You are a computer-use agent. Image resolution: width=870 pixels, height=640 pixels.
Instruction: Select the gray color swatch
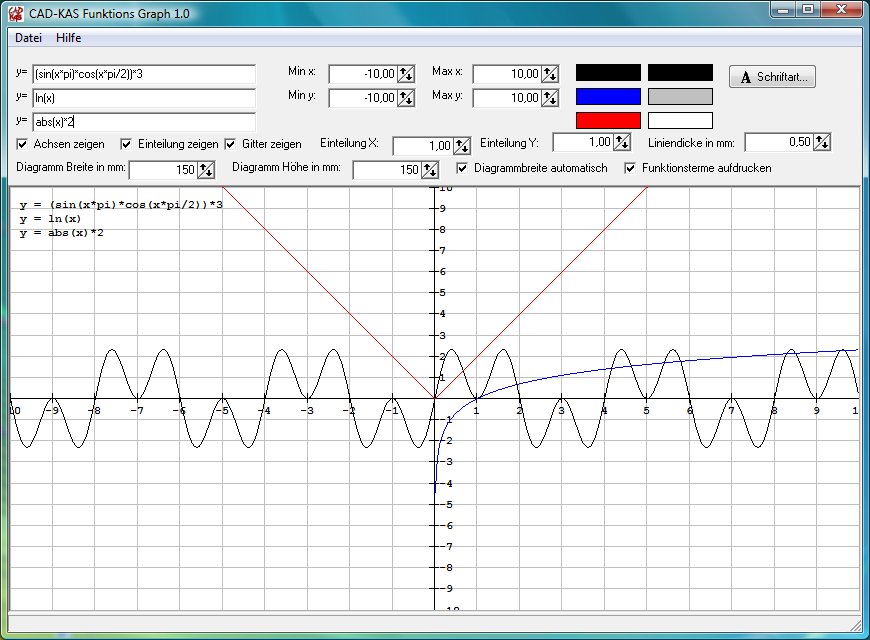680,97
